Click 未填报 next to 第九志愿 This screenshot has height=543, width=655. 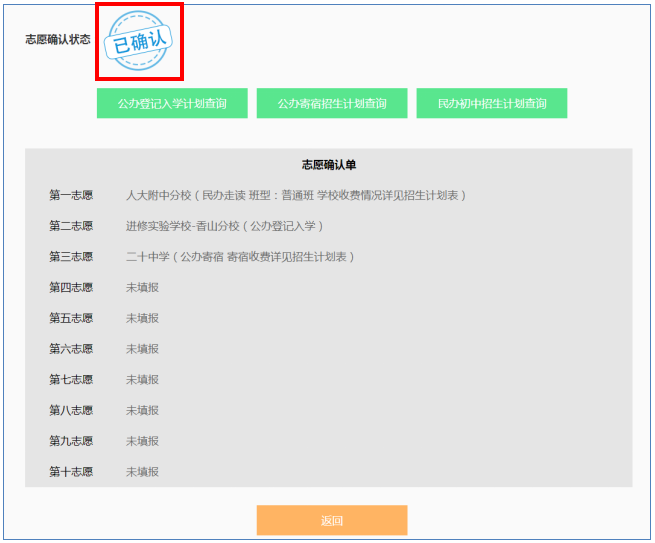tap(142, 441)
